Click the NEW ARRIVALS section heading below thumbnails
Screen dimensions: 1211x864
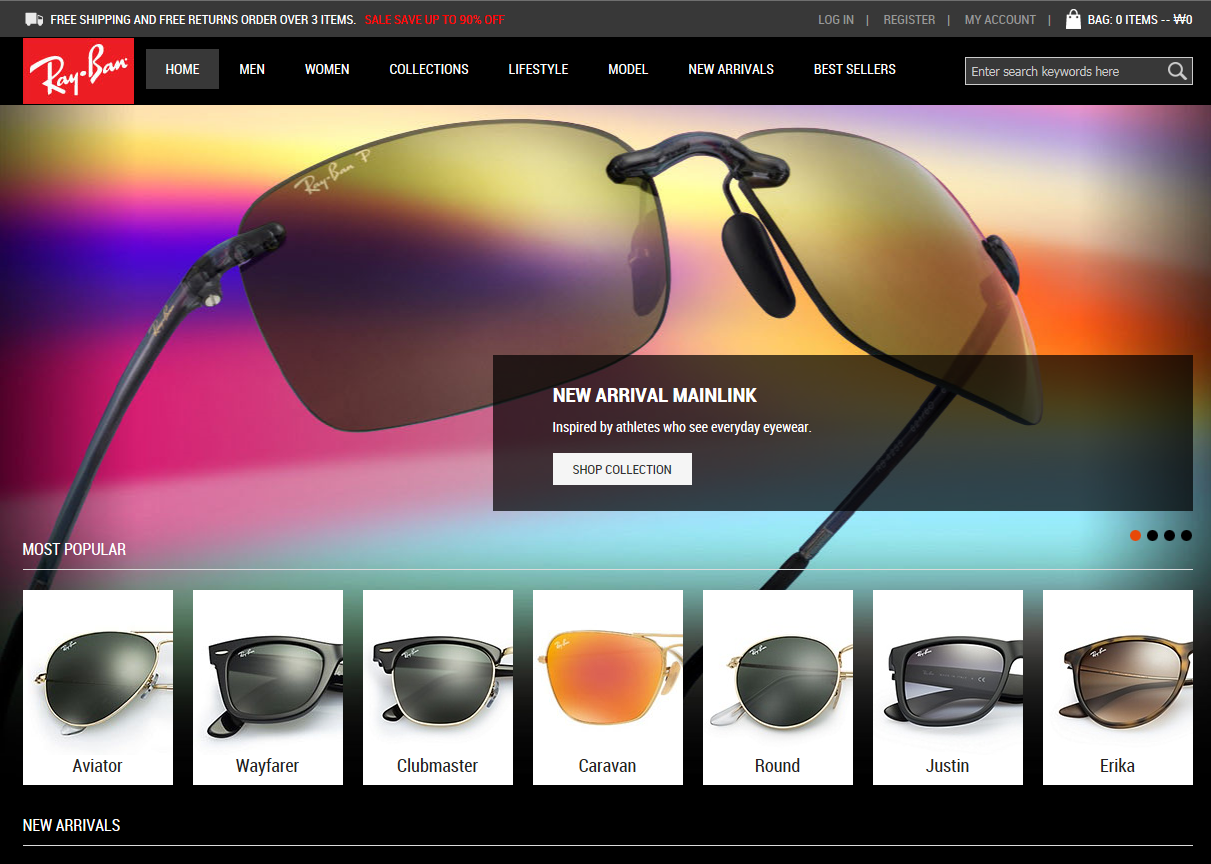pos(71,825)
